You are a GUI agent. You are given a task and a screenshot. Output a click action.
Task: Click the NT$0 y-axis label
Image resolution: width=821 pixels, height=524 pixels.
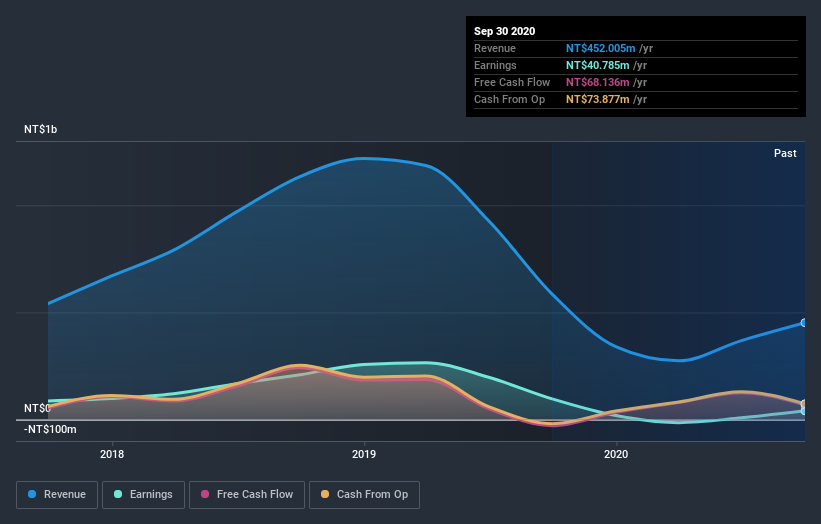point(37,408)
